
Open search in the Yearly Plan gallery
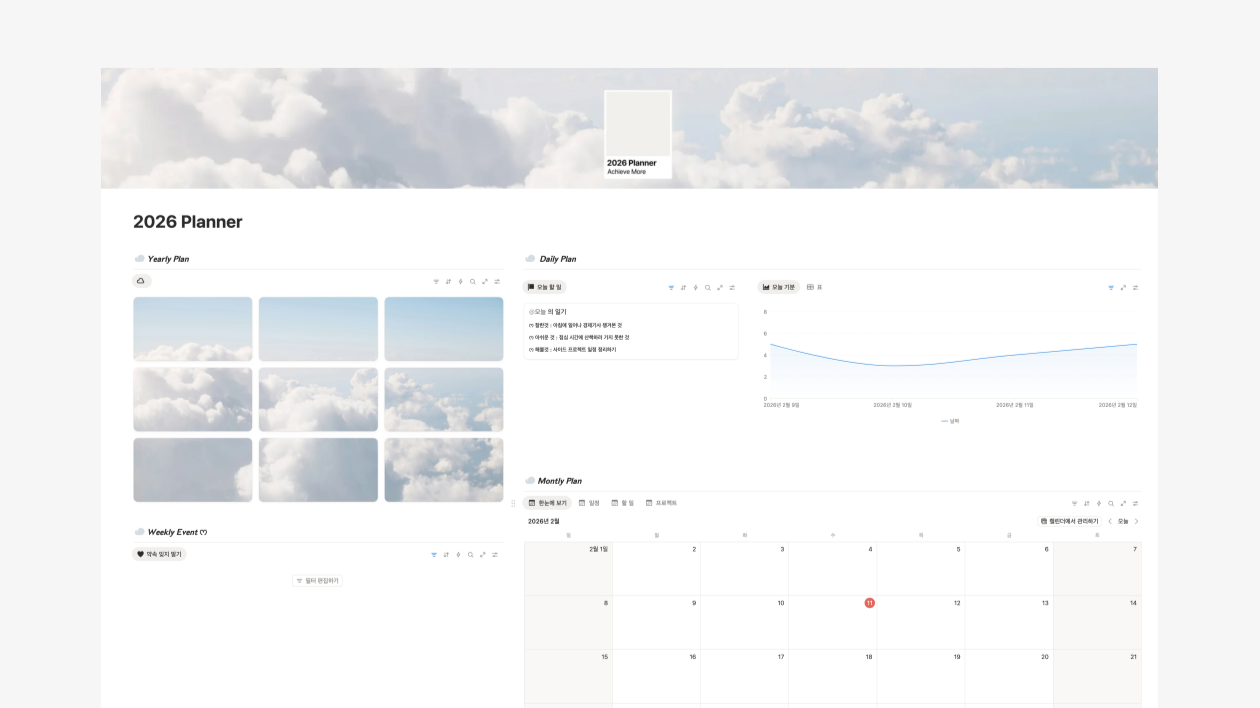(x=473, y=281)
